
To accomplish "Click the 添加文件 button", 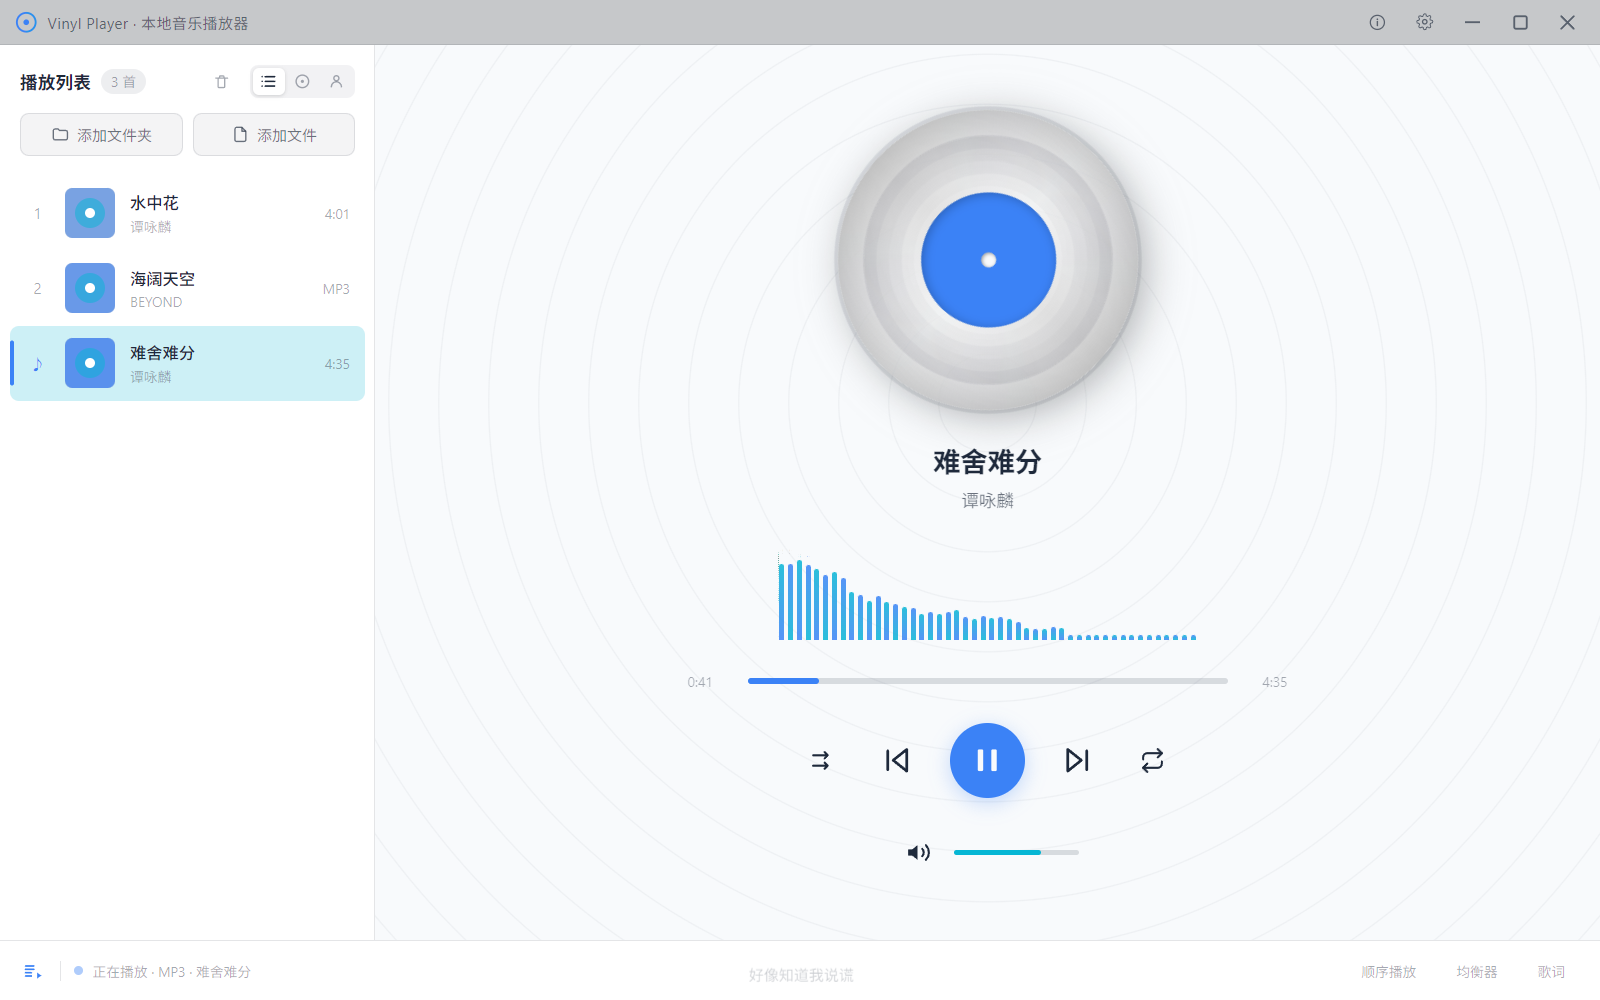I will click(x=274, y=134).
